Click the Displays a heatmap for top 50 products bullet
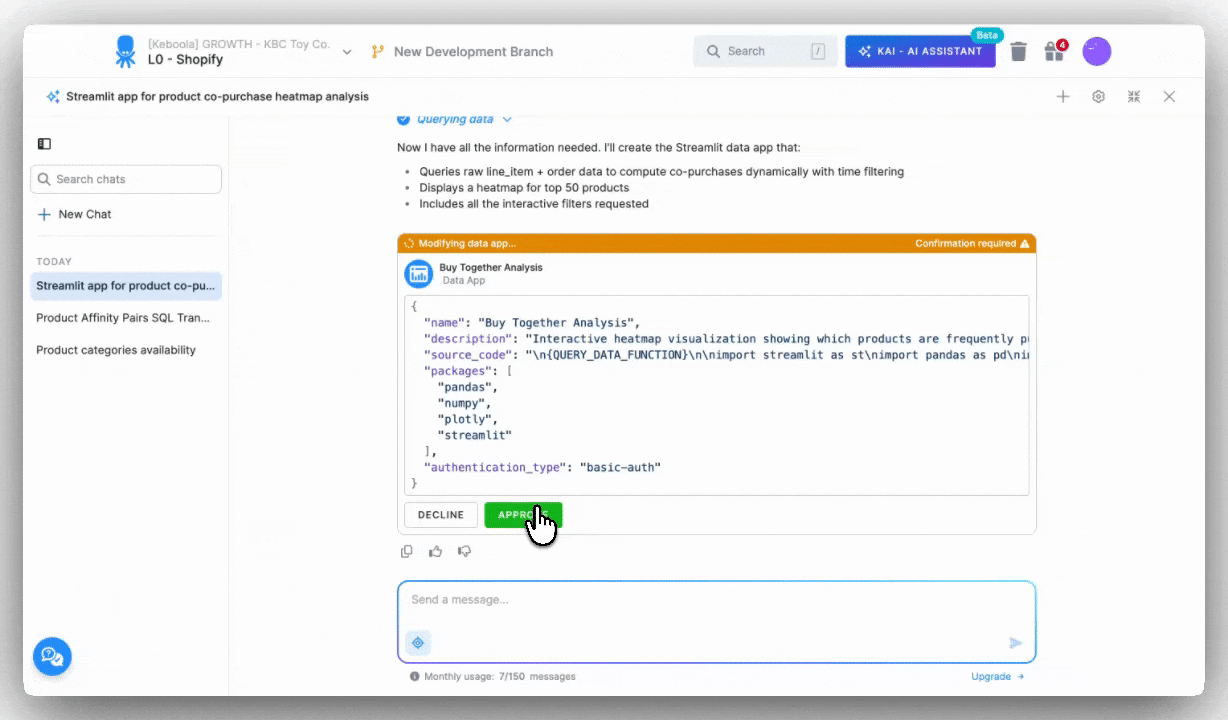The width and height of the screenshot is (1228, 720). [x=524, y=188]
